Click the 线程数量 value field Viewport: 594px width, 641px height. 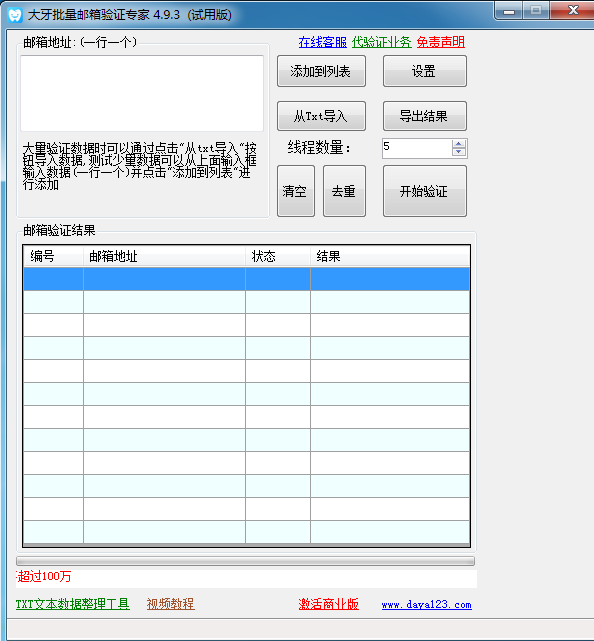(417, 148)
